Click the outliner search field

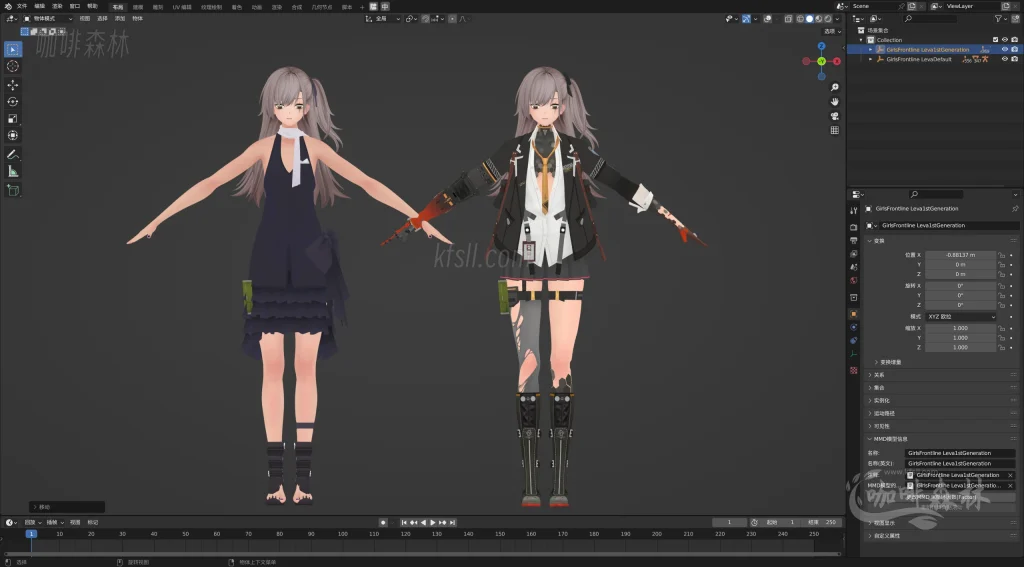click(930, 19)
